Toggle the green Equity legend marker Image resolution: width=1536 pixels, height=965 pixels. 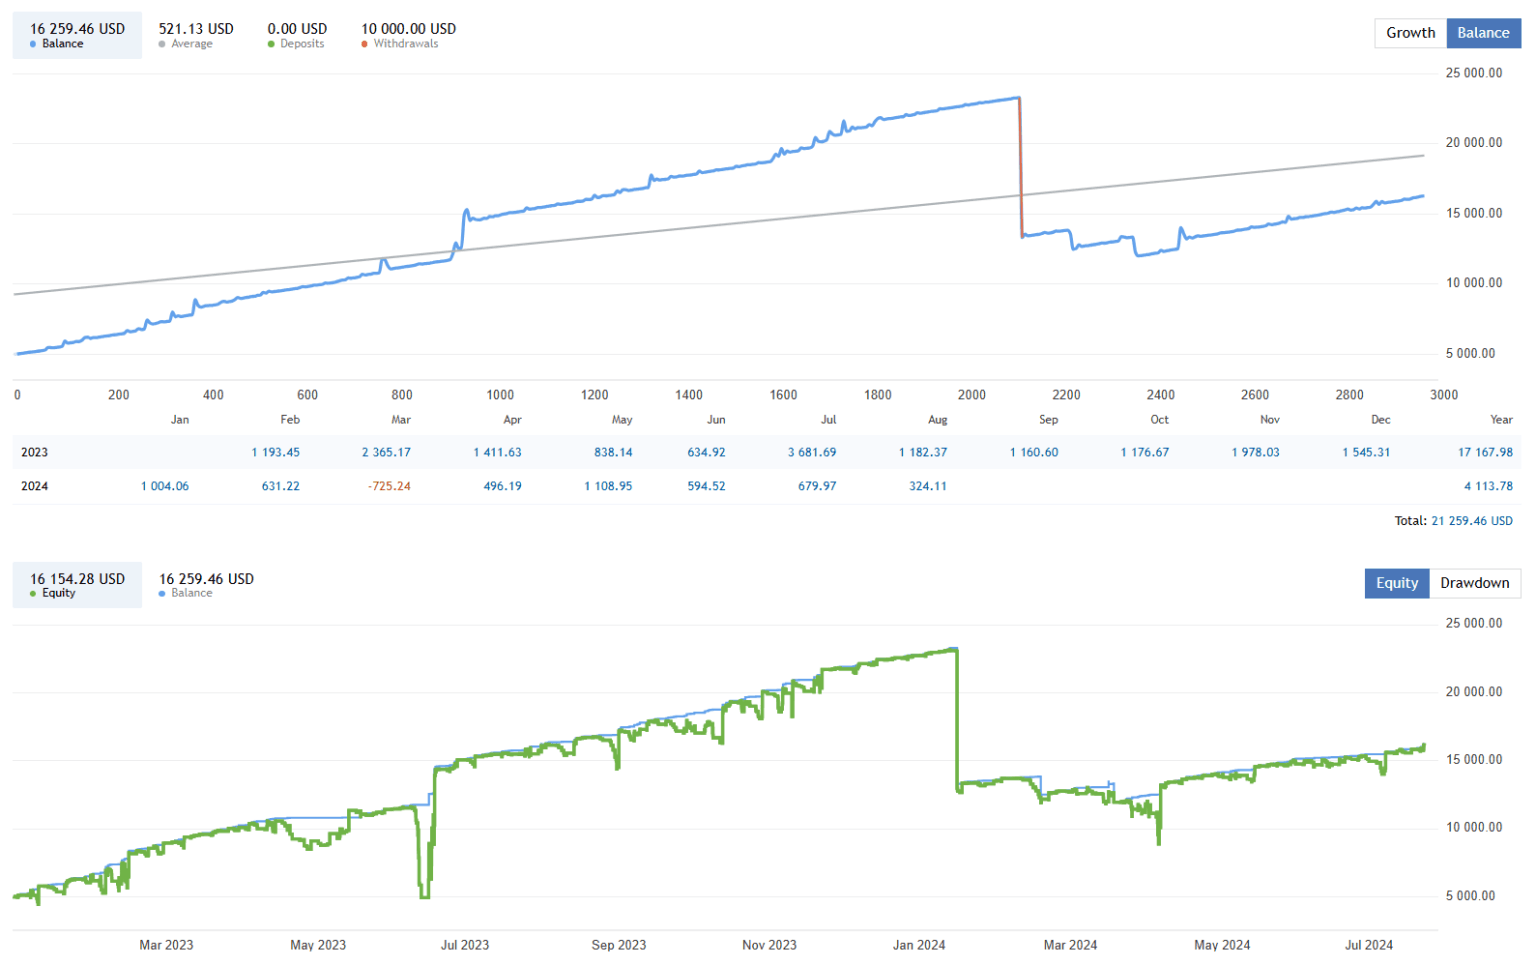click(33, 593)
